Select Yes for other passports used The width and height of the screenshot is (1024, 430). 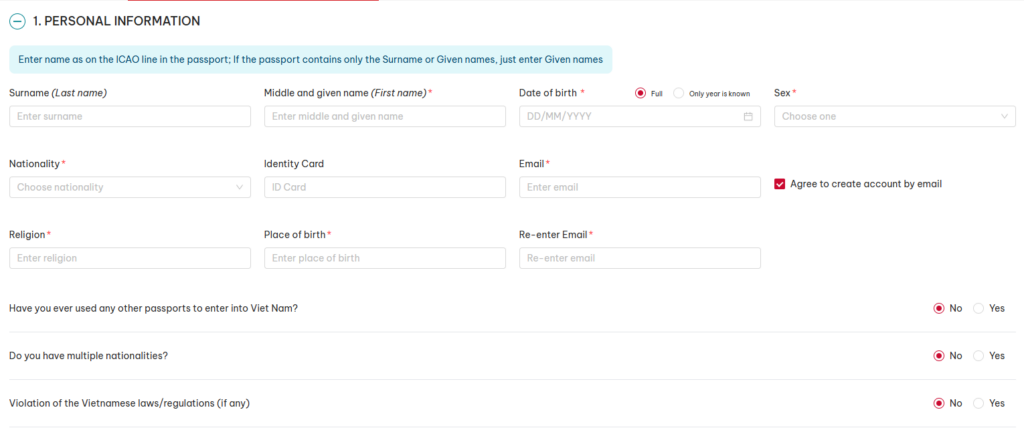(x=978, y=308)
